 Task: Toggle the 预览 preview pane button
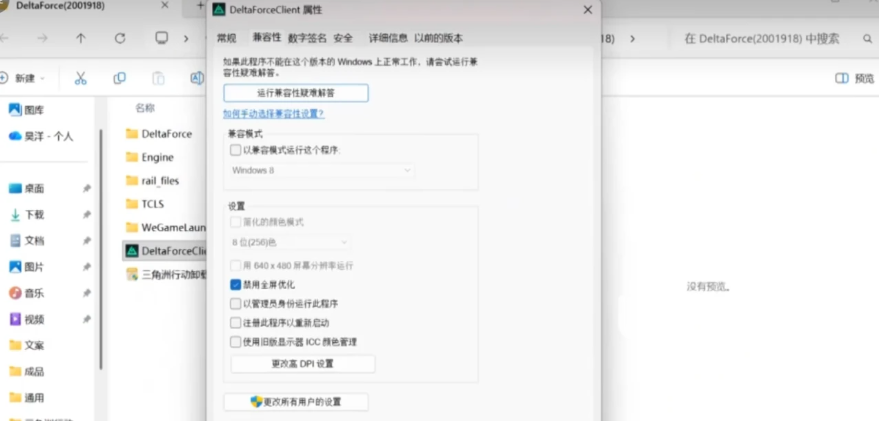click(855, 78)
